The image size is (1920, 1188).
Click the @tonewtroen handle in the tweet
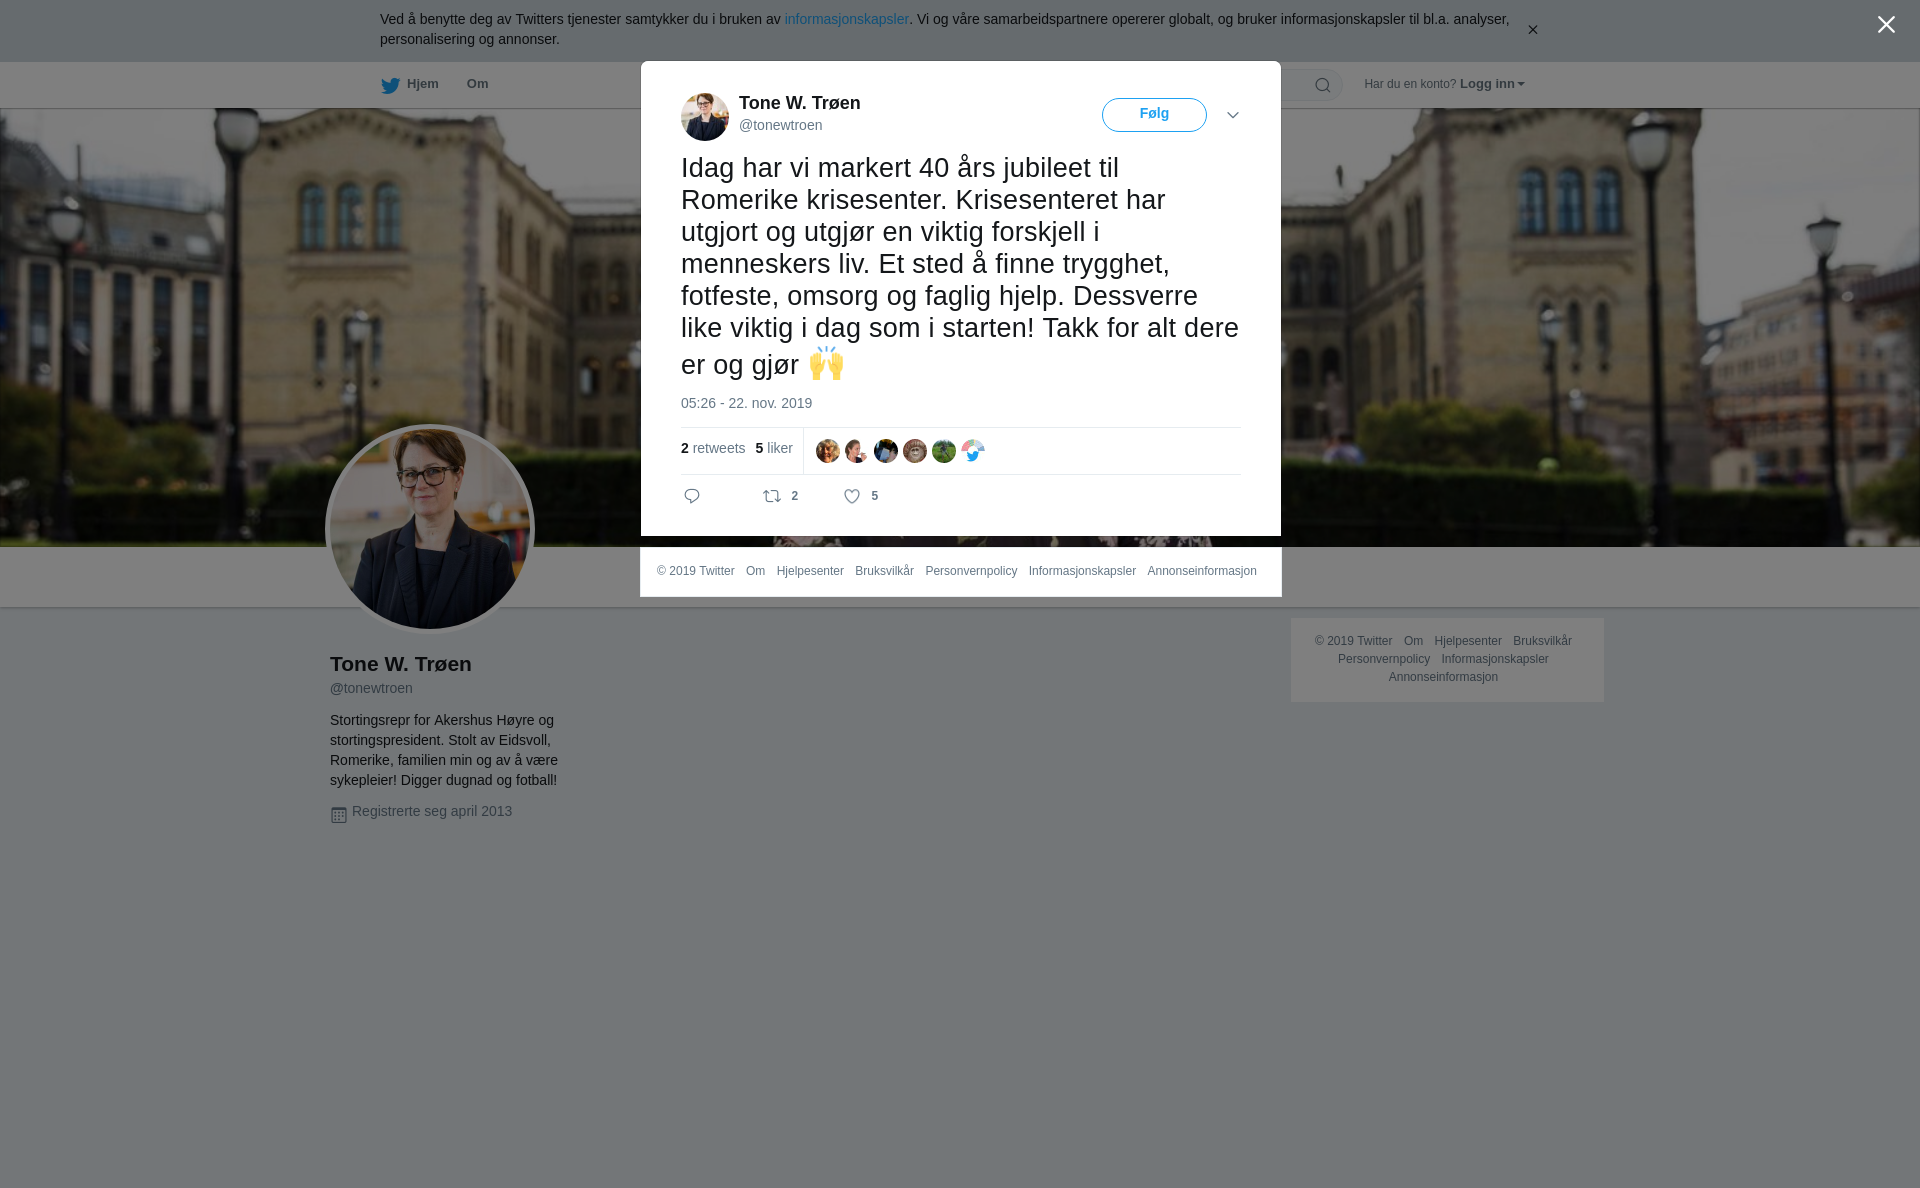tap(781, 125)
